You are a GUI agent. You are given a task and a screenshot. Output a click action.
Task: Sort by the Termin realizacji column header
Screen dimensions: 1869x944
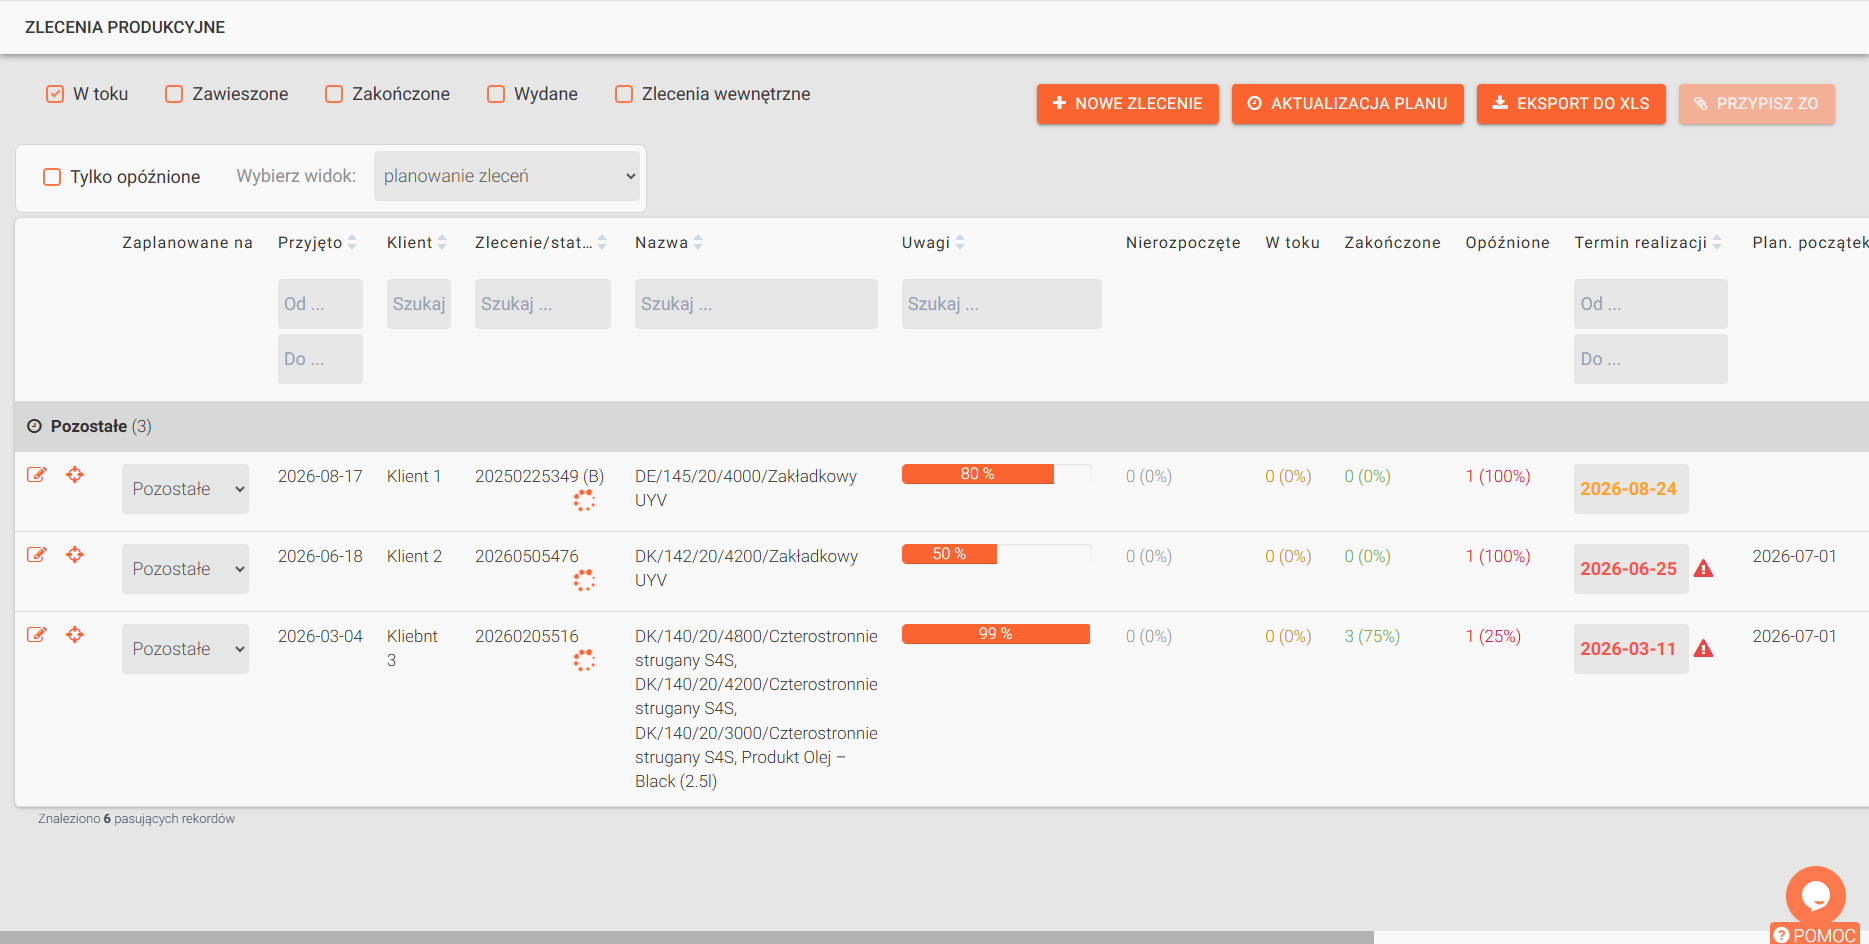[x=1641, y=243]
